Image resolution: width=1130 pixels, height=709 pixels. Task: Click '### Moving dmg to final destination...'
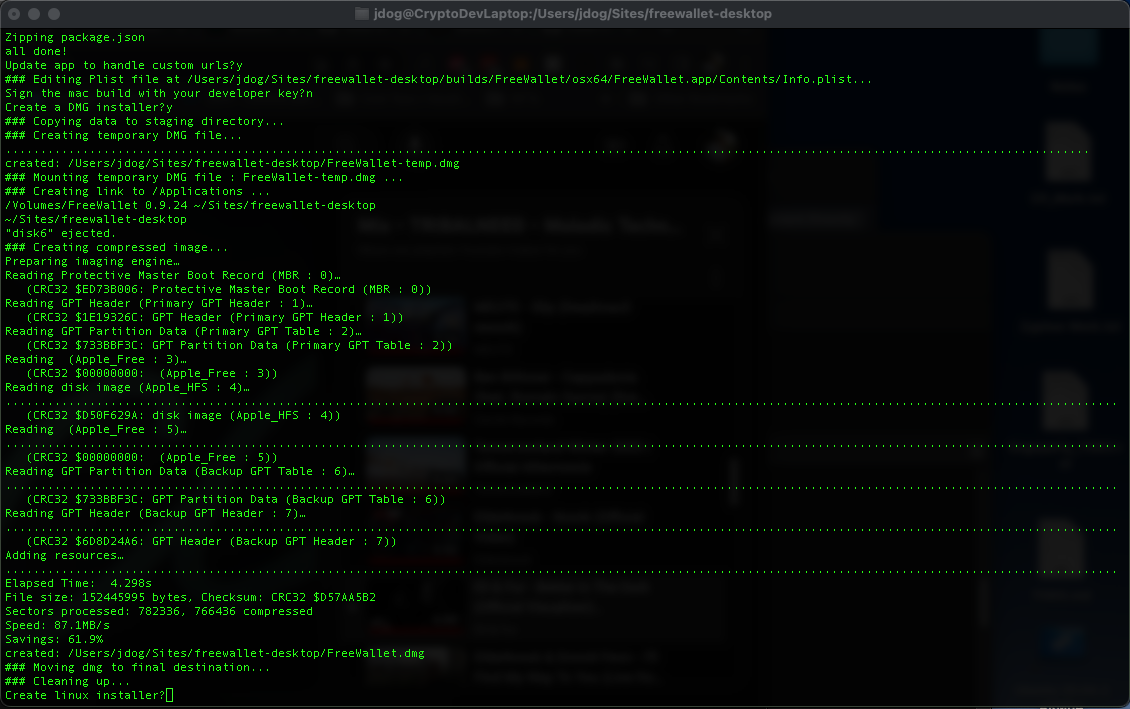(x=138, y=667)
